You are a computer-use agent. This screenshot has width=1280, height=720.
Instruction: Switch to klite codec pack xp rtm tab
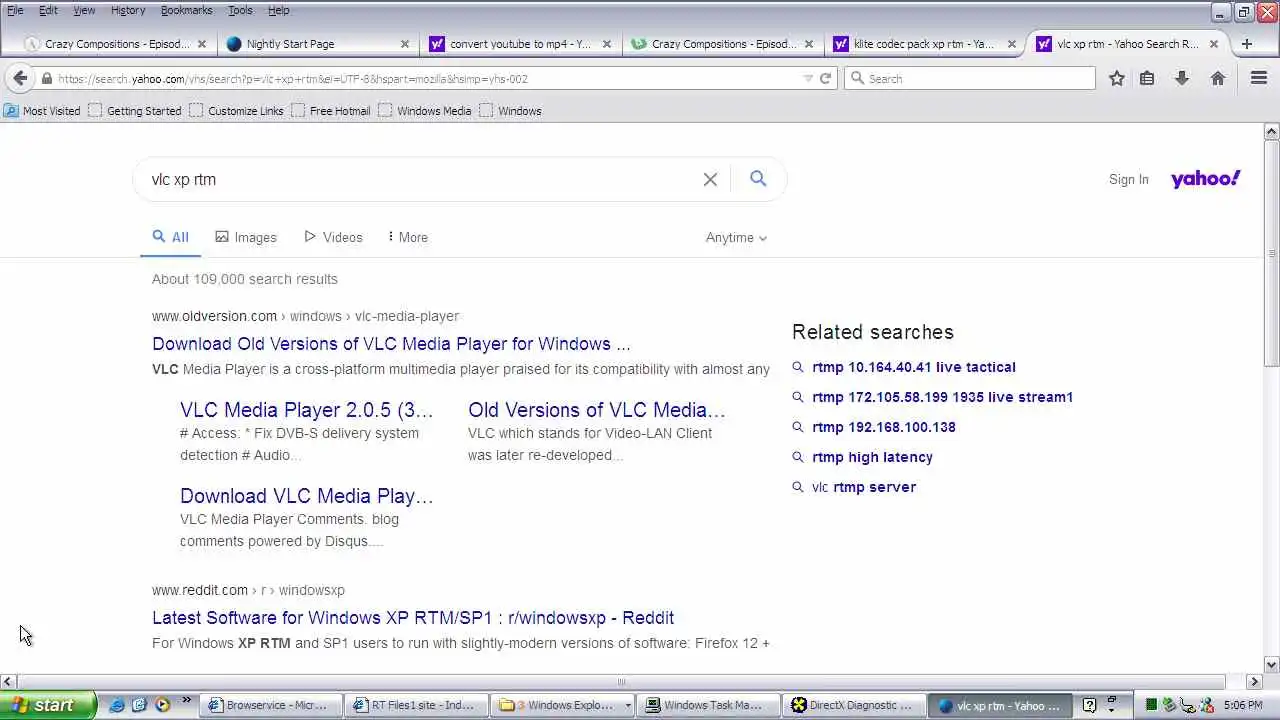[x=923, y=44]
